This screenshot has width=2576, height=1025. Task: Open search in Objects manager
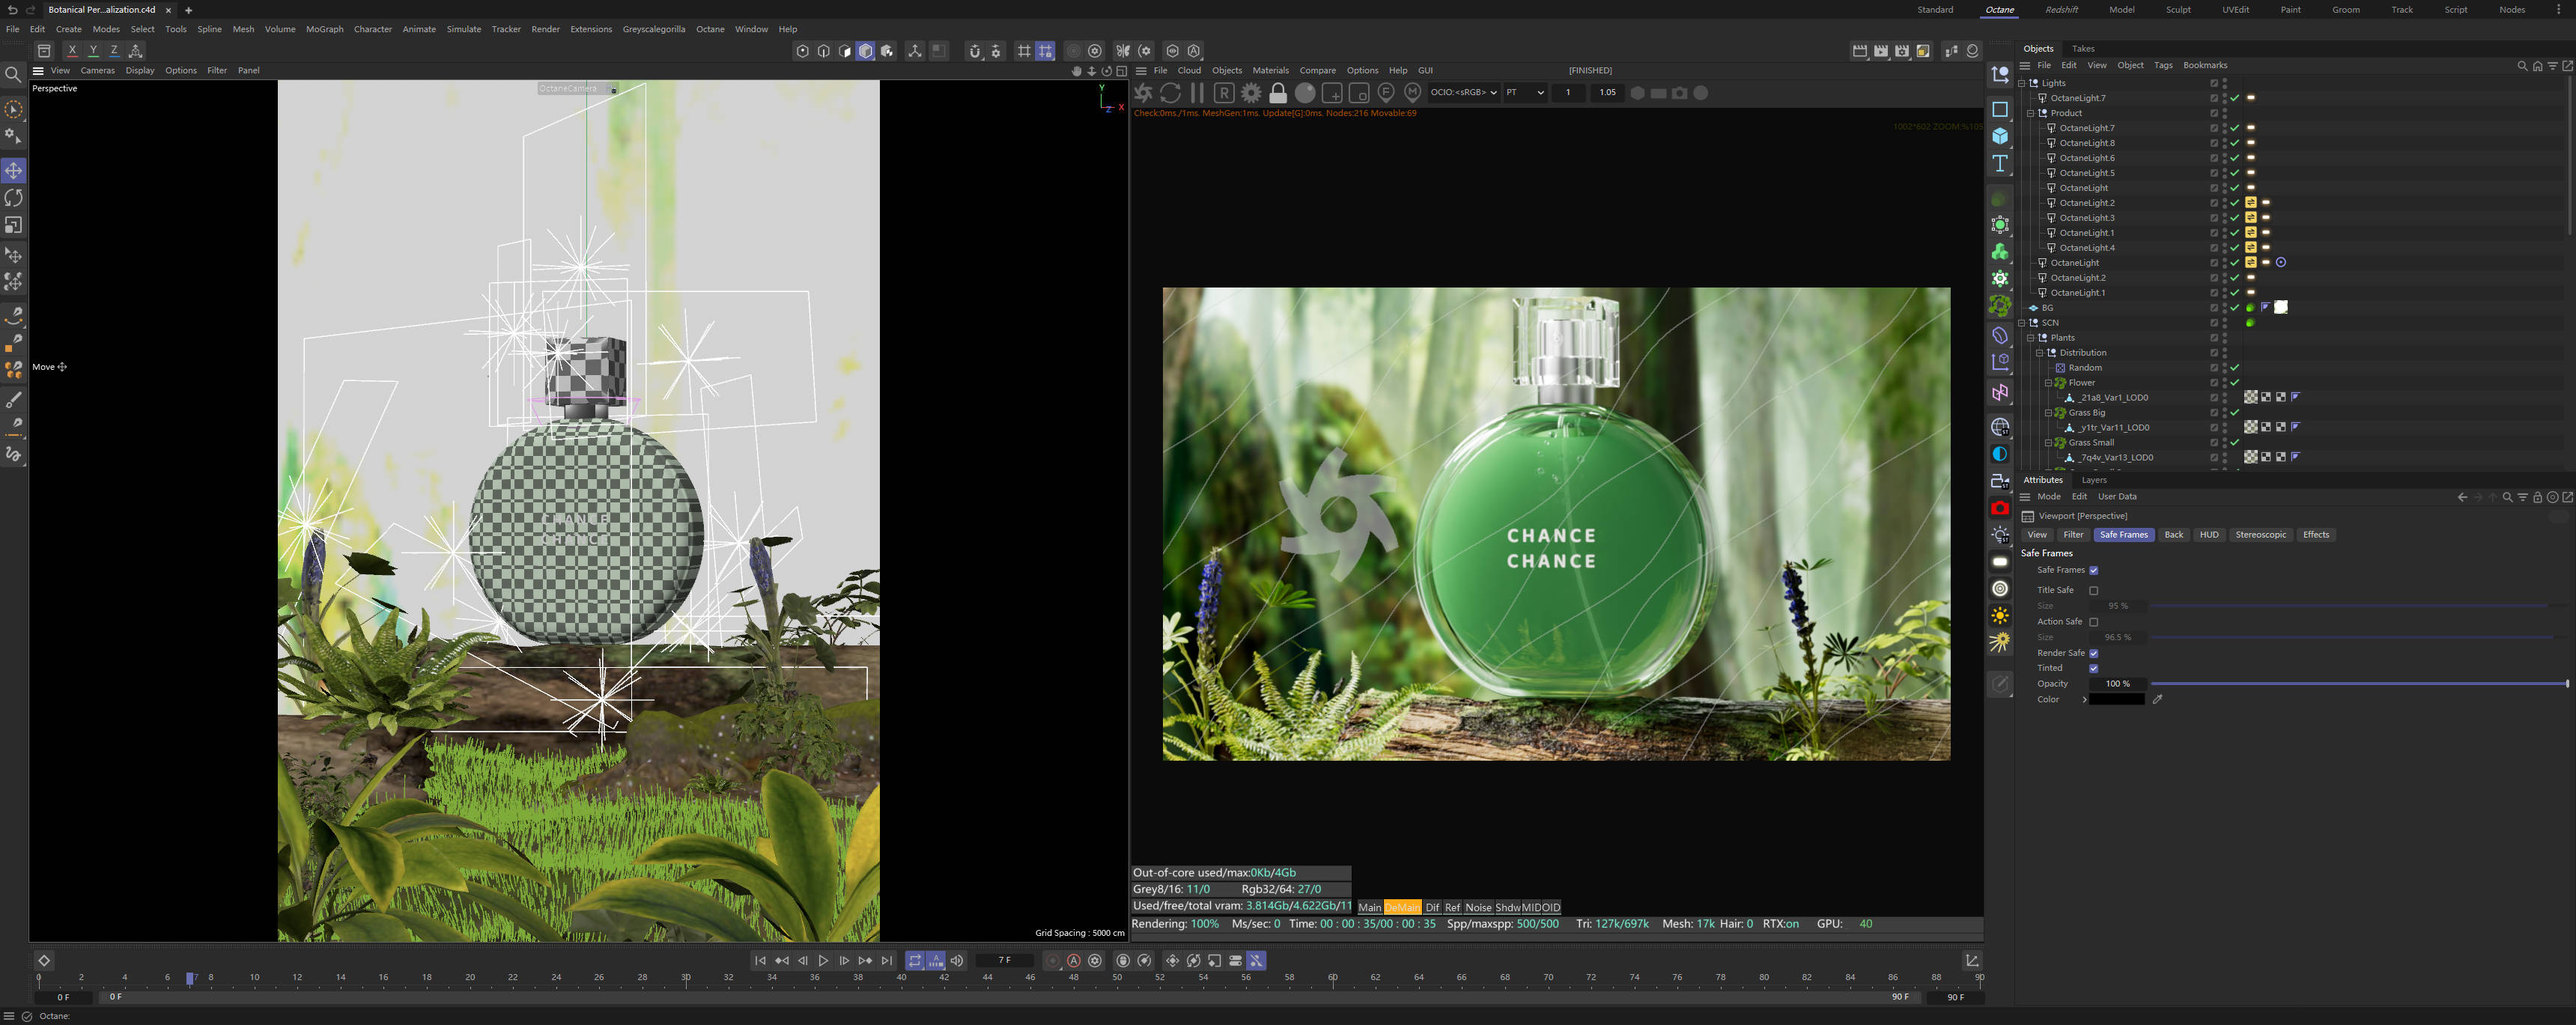(2521, 66)
